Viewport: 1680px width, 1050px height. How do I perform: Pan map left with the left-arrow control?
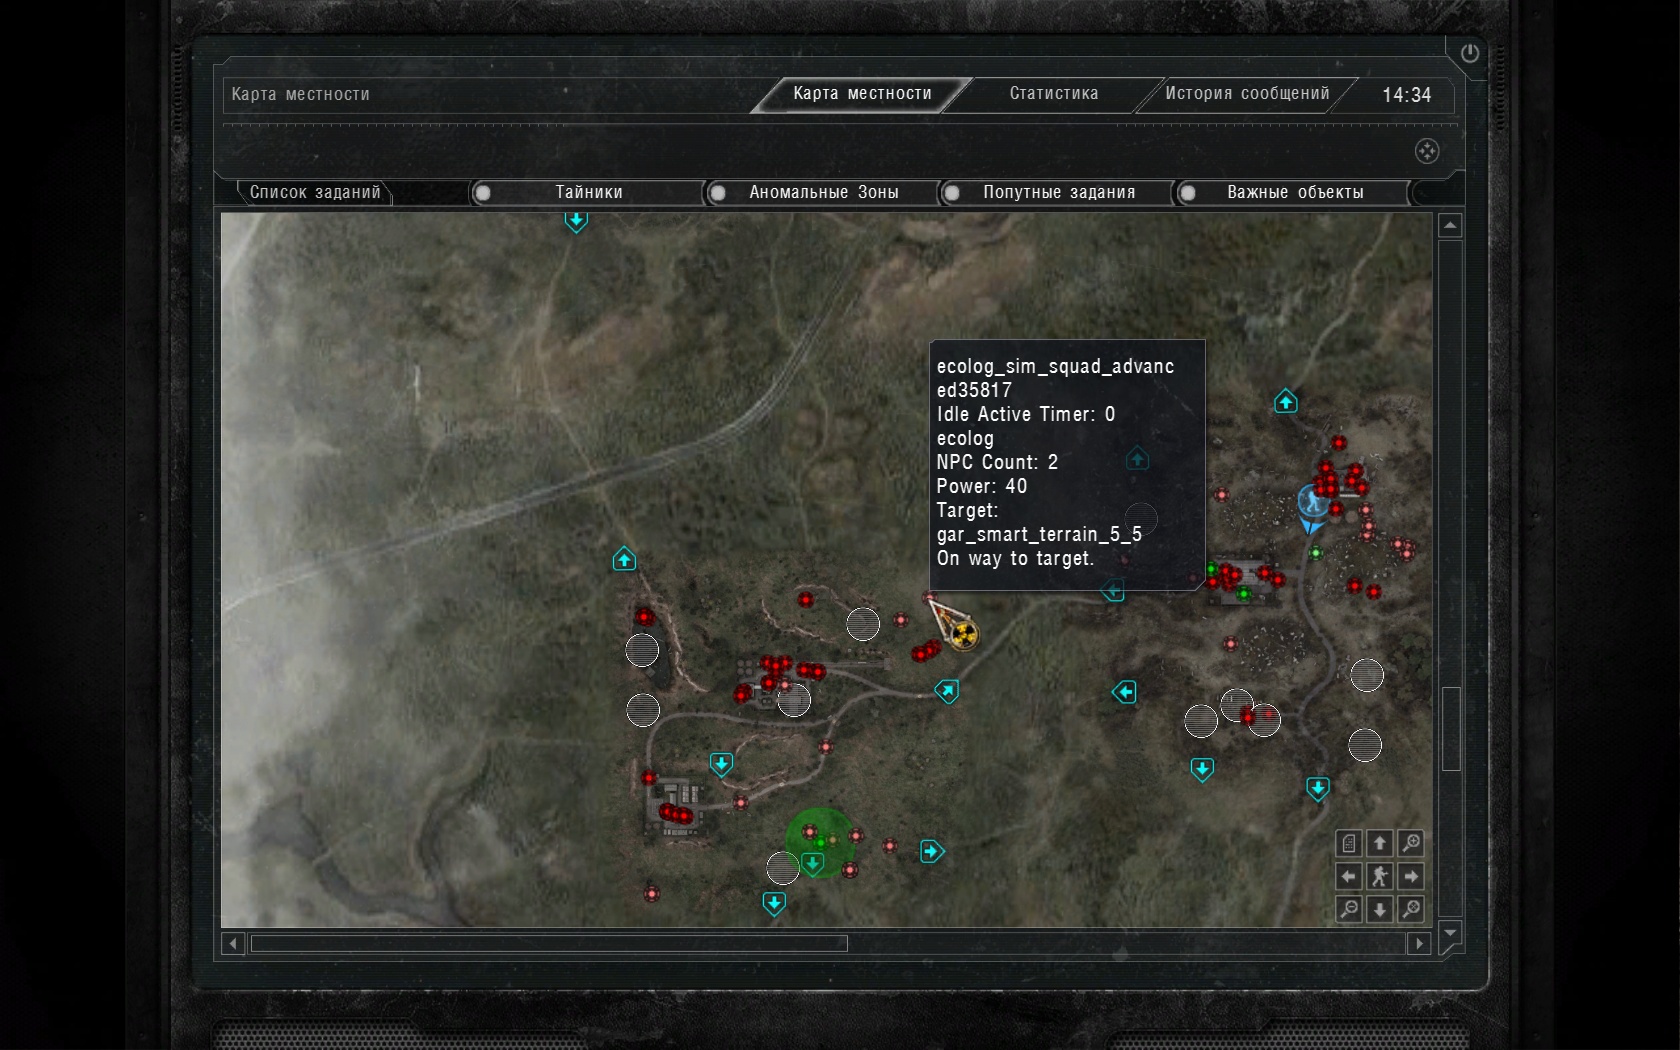[x=1348, y=876]
